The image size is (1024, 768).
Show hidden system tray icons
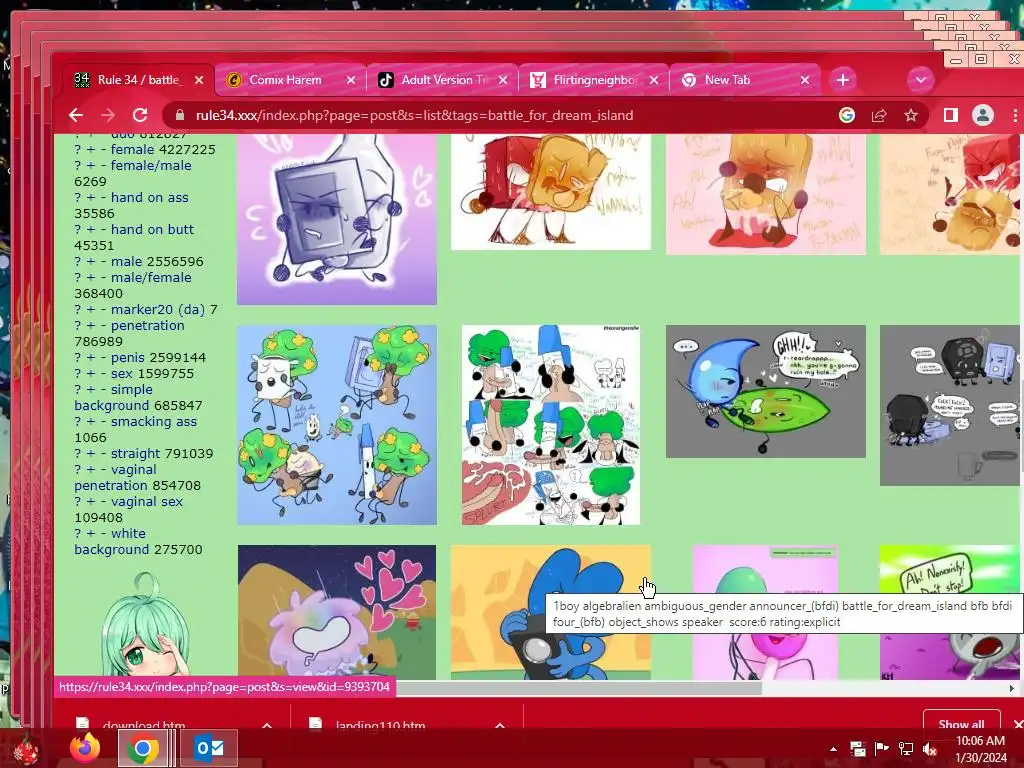[833, 749]
